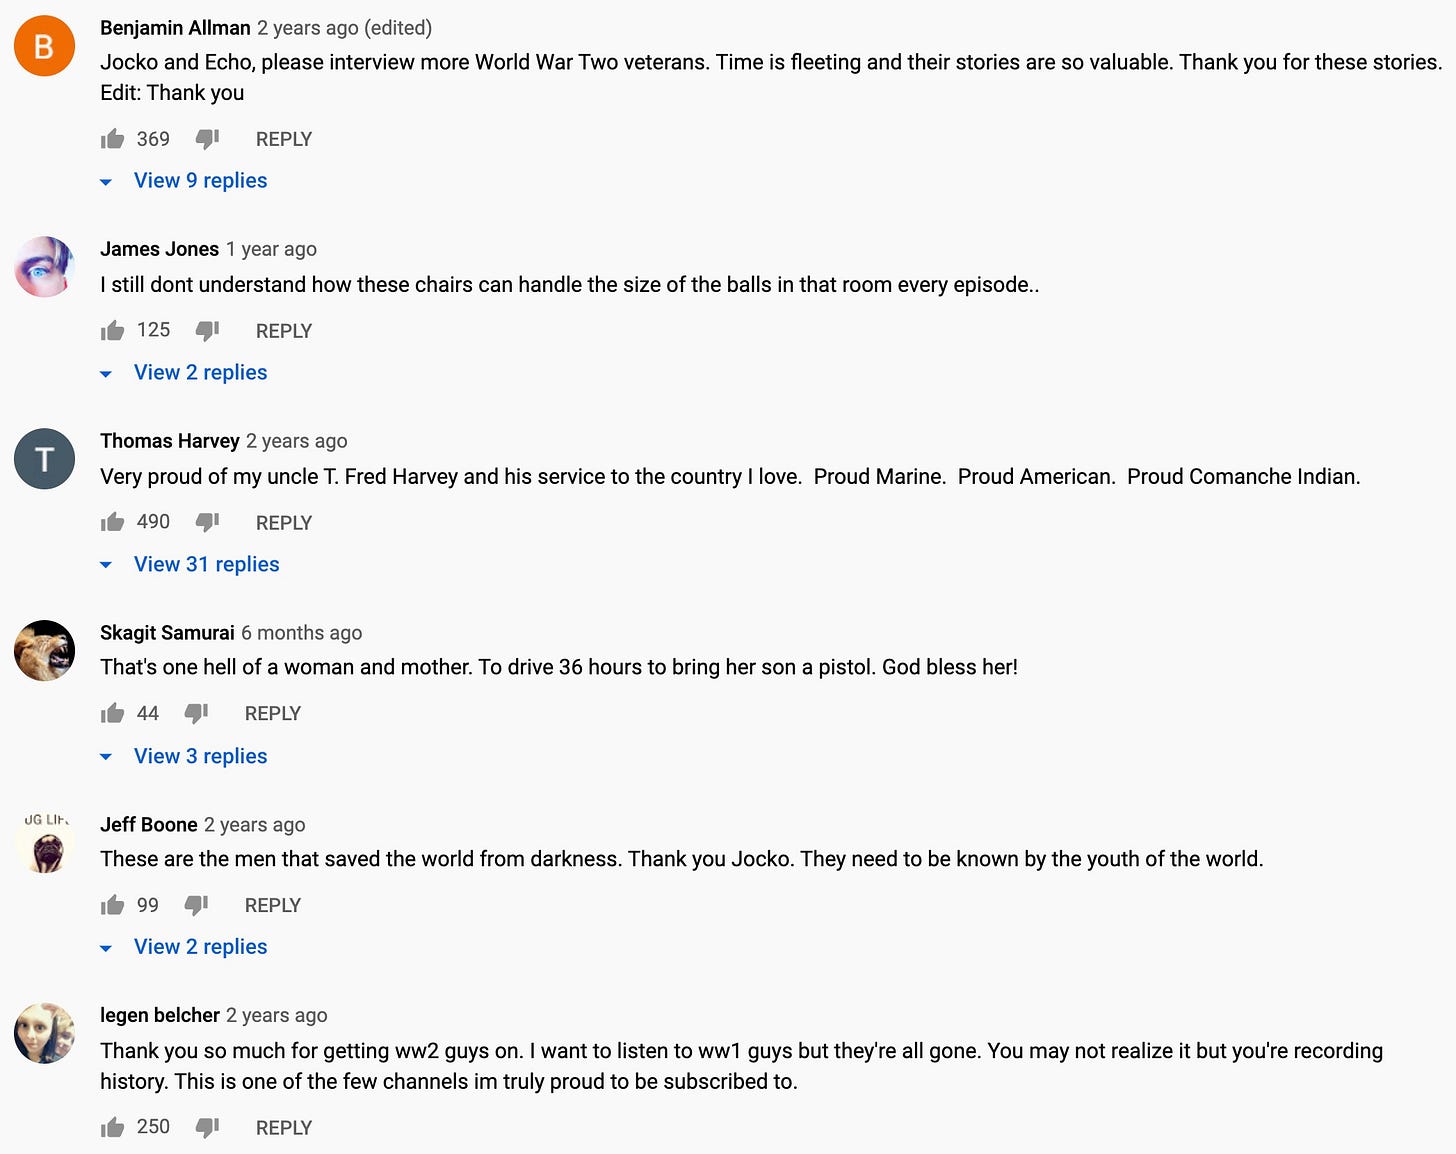Viewport: 1456px width, 1154px height.
Task: Dislike Benjamin Allman's comment
Action: [x=207, y=139]
